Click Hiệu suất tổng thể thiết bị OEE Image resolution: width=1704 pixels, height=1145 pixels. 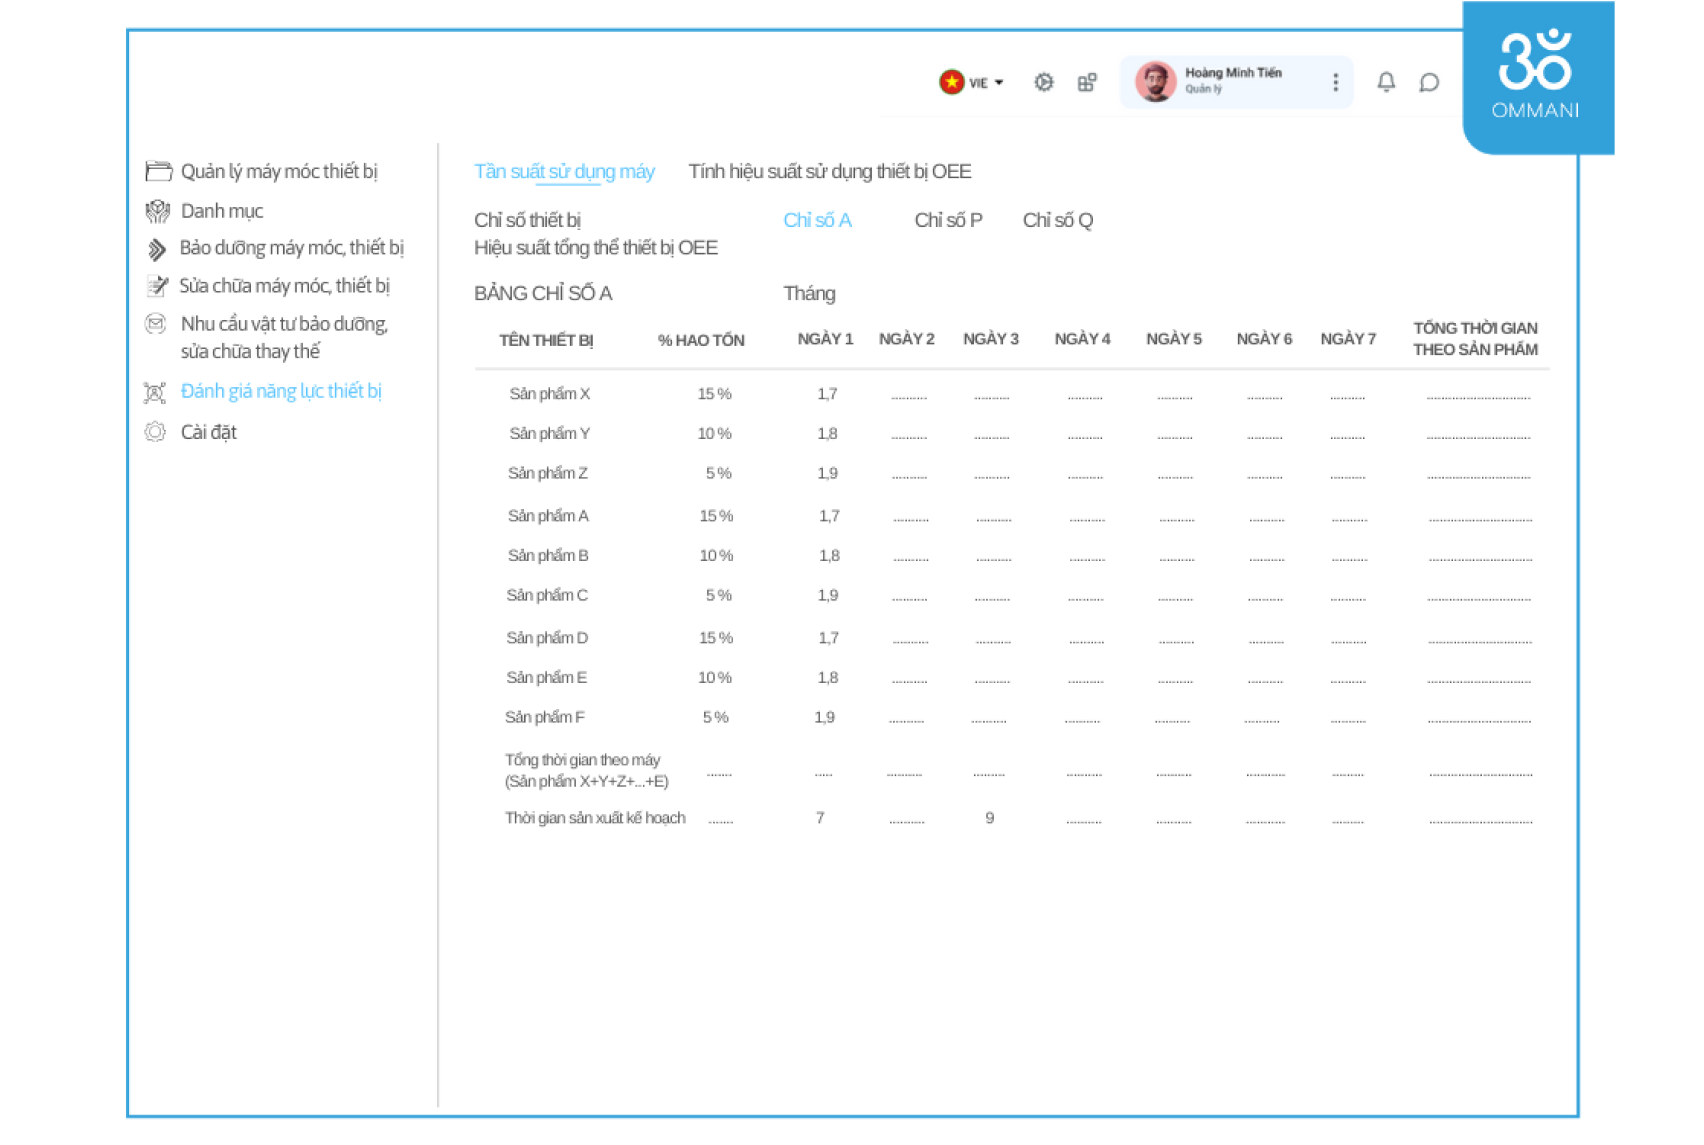pos(596,248)
